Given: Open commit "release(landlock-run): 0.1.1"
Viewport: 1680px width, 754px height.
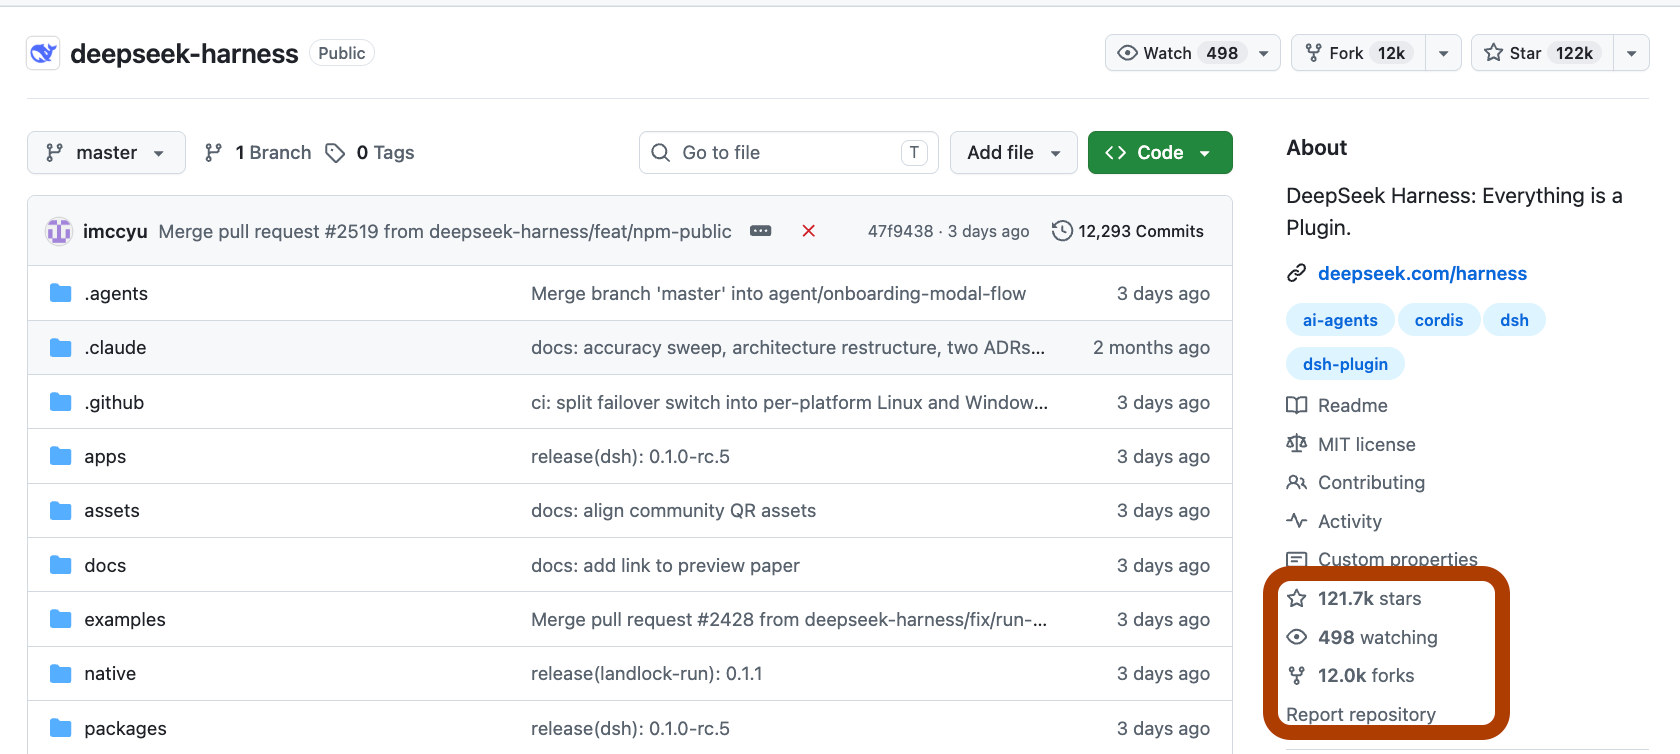Looking at the screenshot, I should (x=646, y=673).
